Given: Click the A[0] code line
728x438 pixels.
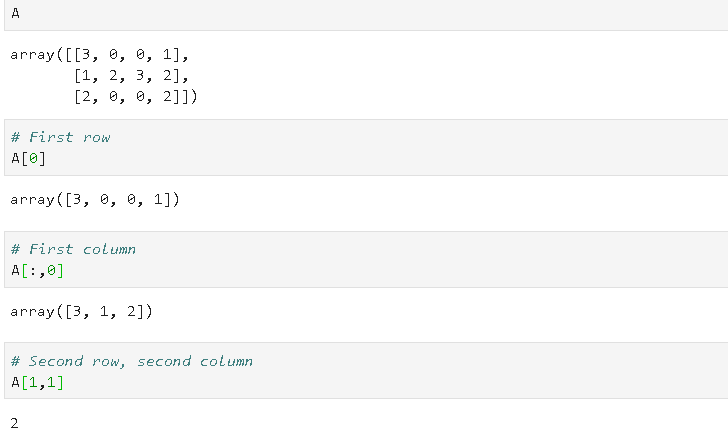Looking at the screenshot, I should pyautogui.click(x=28, y=158).
